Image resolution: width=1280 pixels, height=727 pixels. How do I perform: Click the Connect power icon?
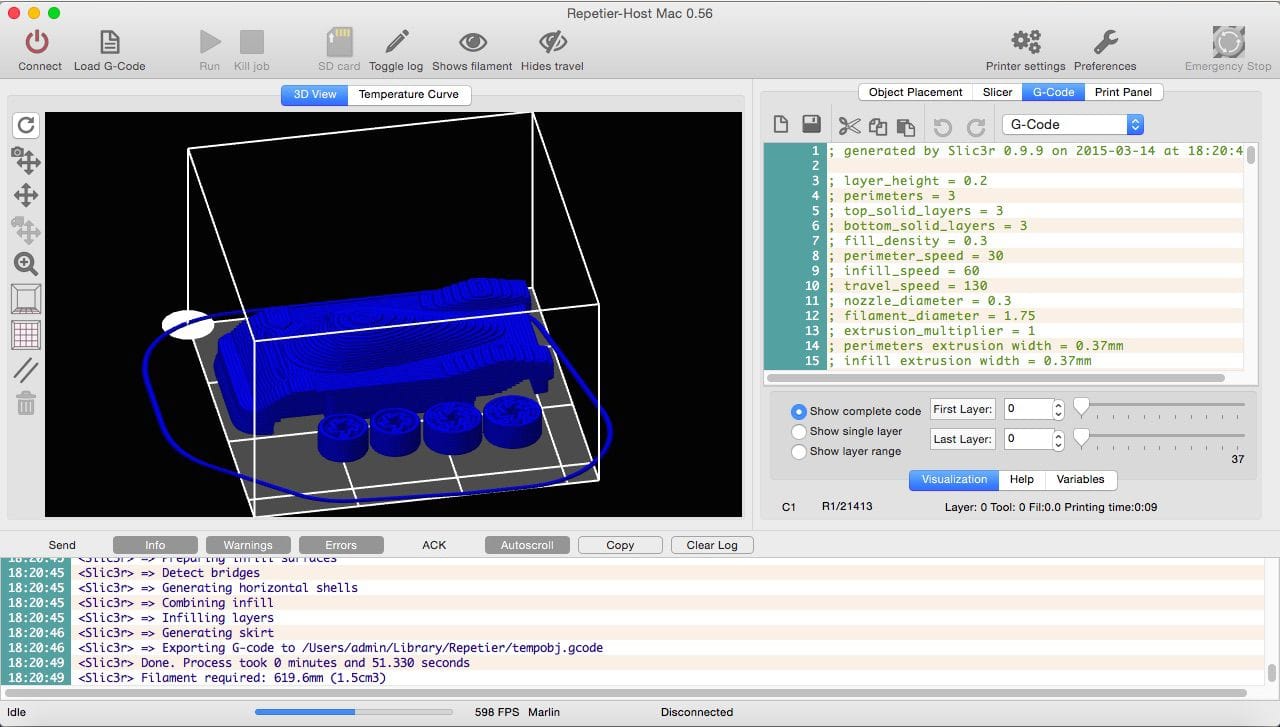(37, 42)
